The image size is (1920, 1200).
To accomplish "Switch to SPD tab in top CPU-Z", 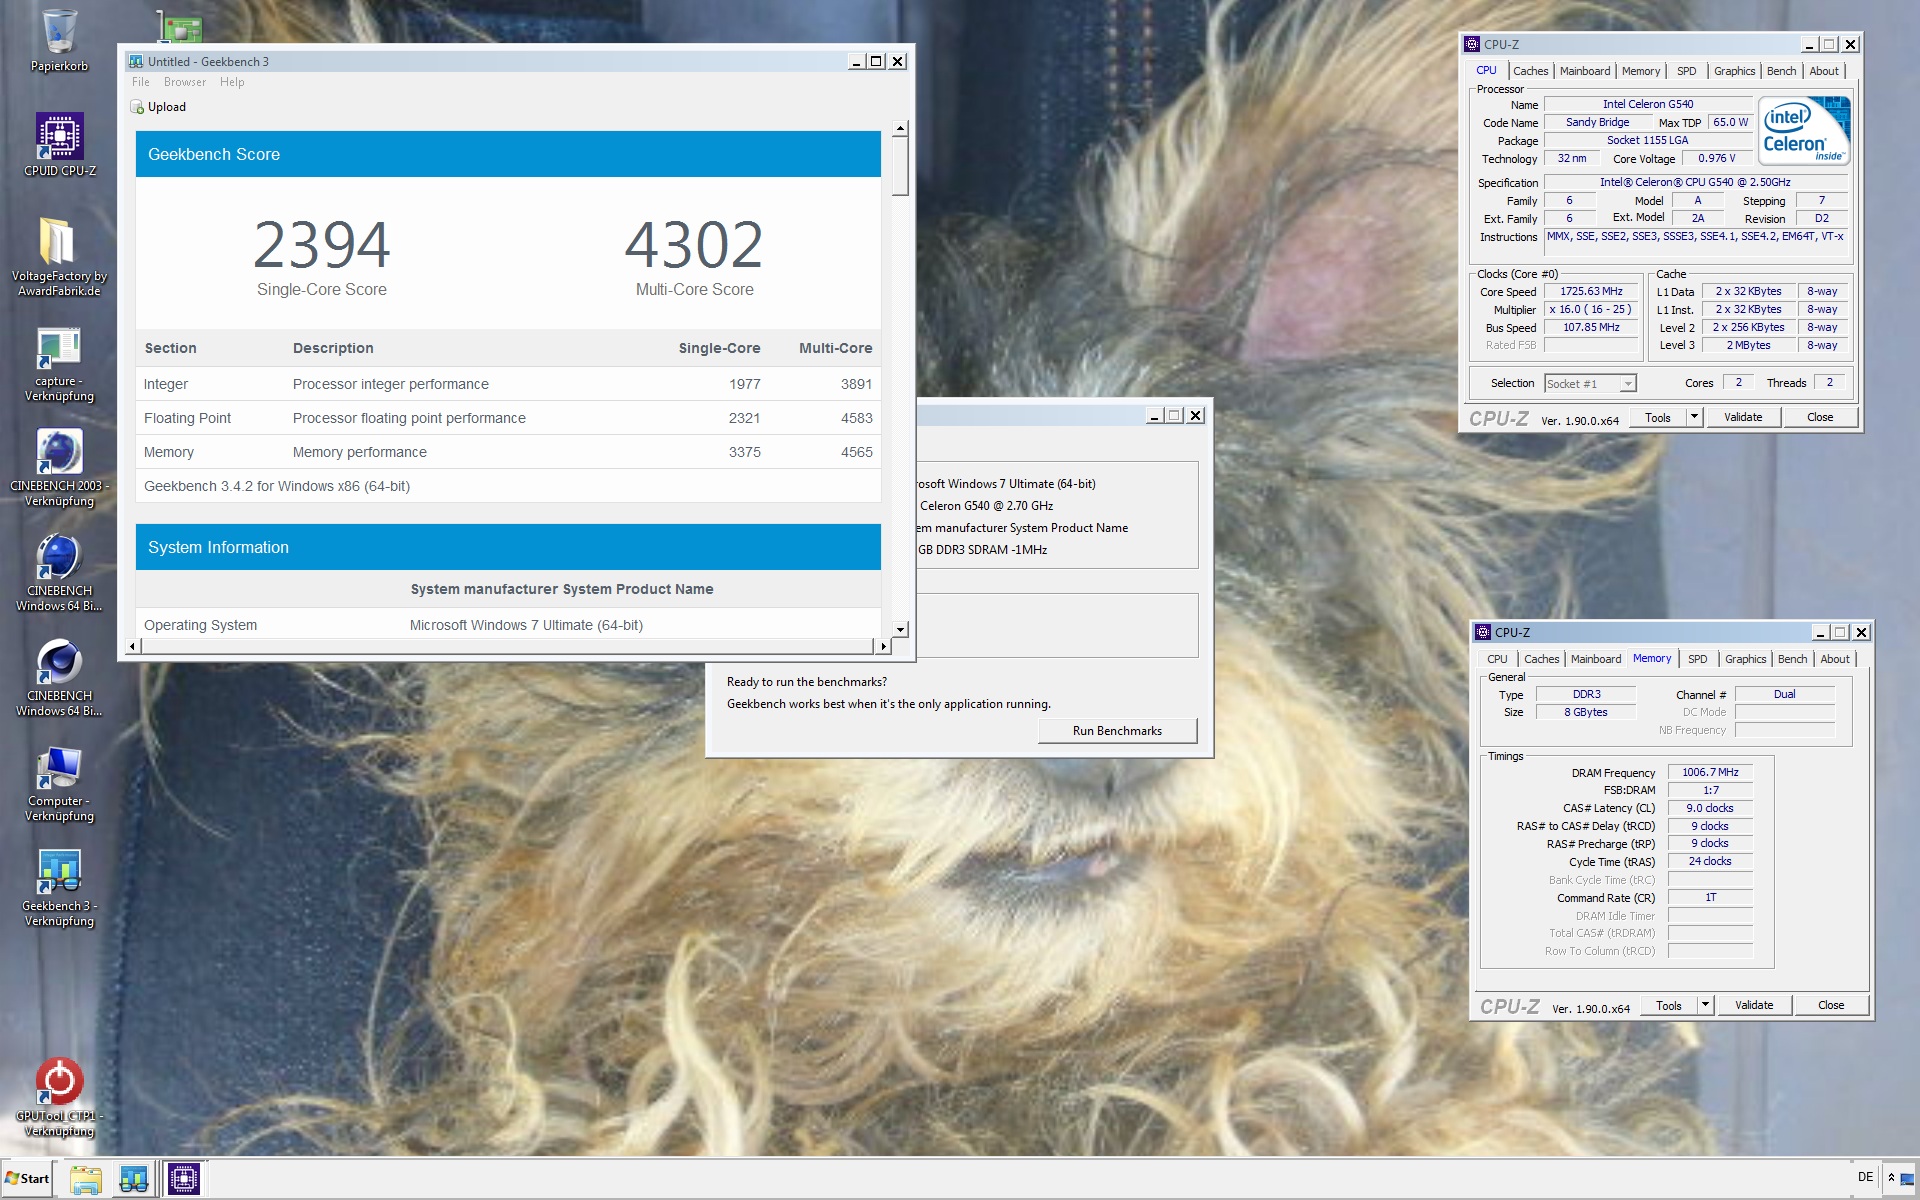I will 1686,71.
